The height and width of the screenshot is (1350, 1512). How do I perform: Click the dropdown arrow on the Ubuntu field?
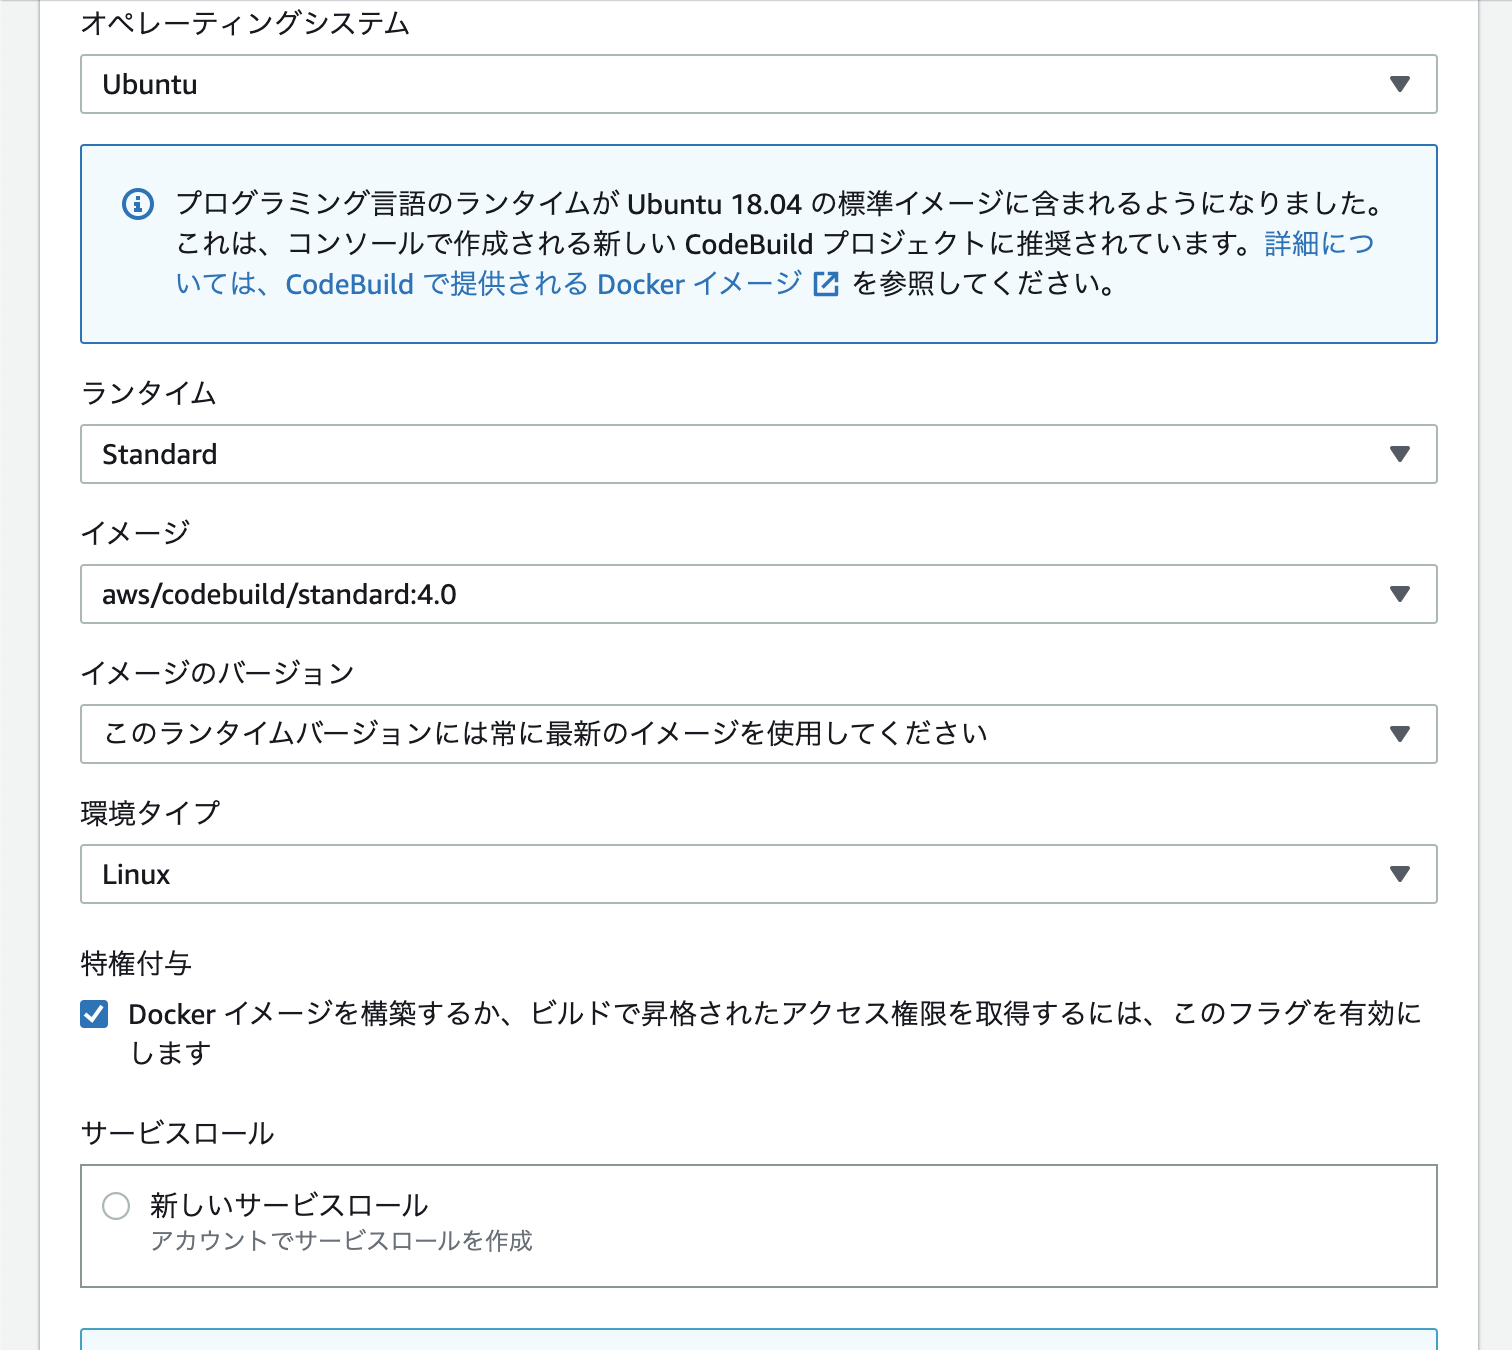tap(1400, 84)
